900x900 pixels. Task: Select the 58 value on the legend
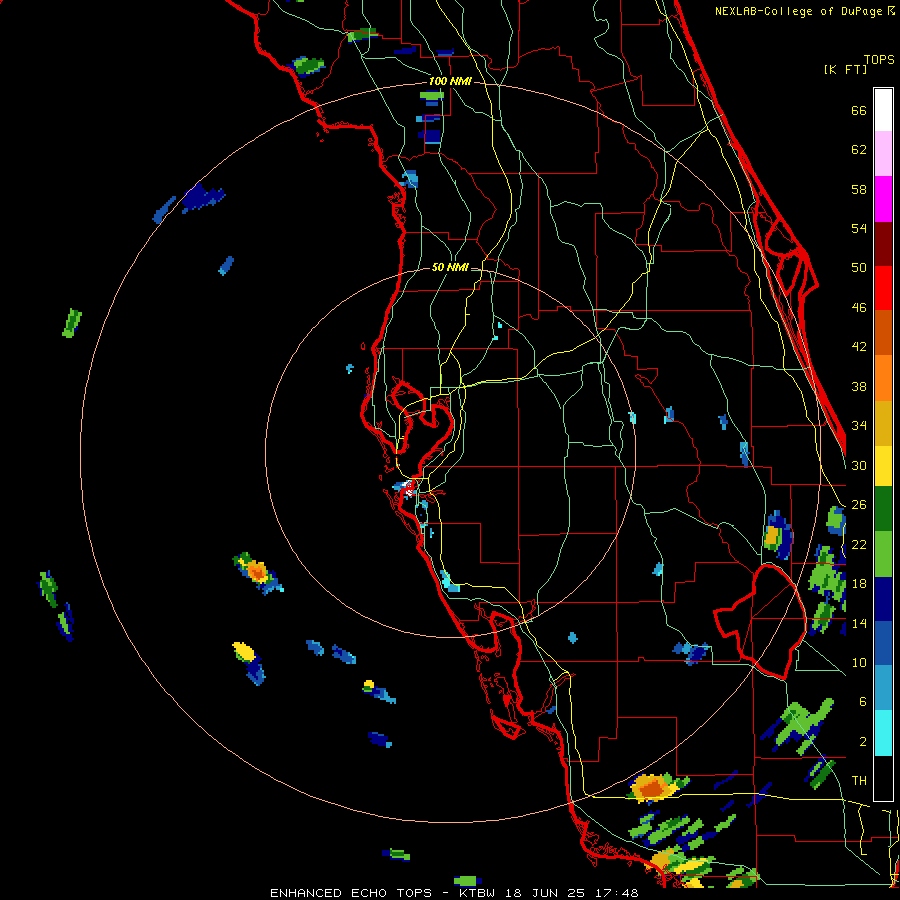click(x=859, y=189)
